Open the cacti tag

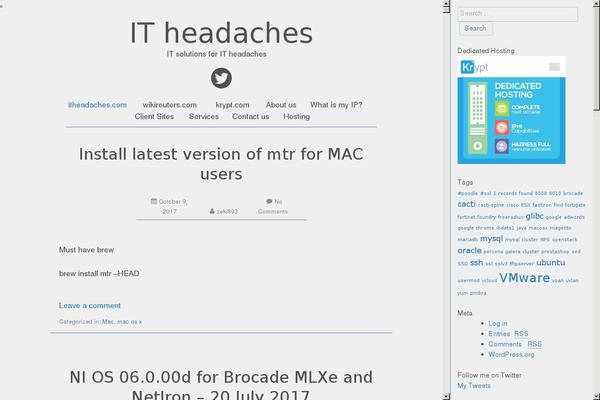pyautogui.click(x=466, y=204)
